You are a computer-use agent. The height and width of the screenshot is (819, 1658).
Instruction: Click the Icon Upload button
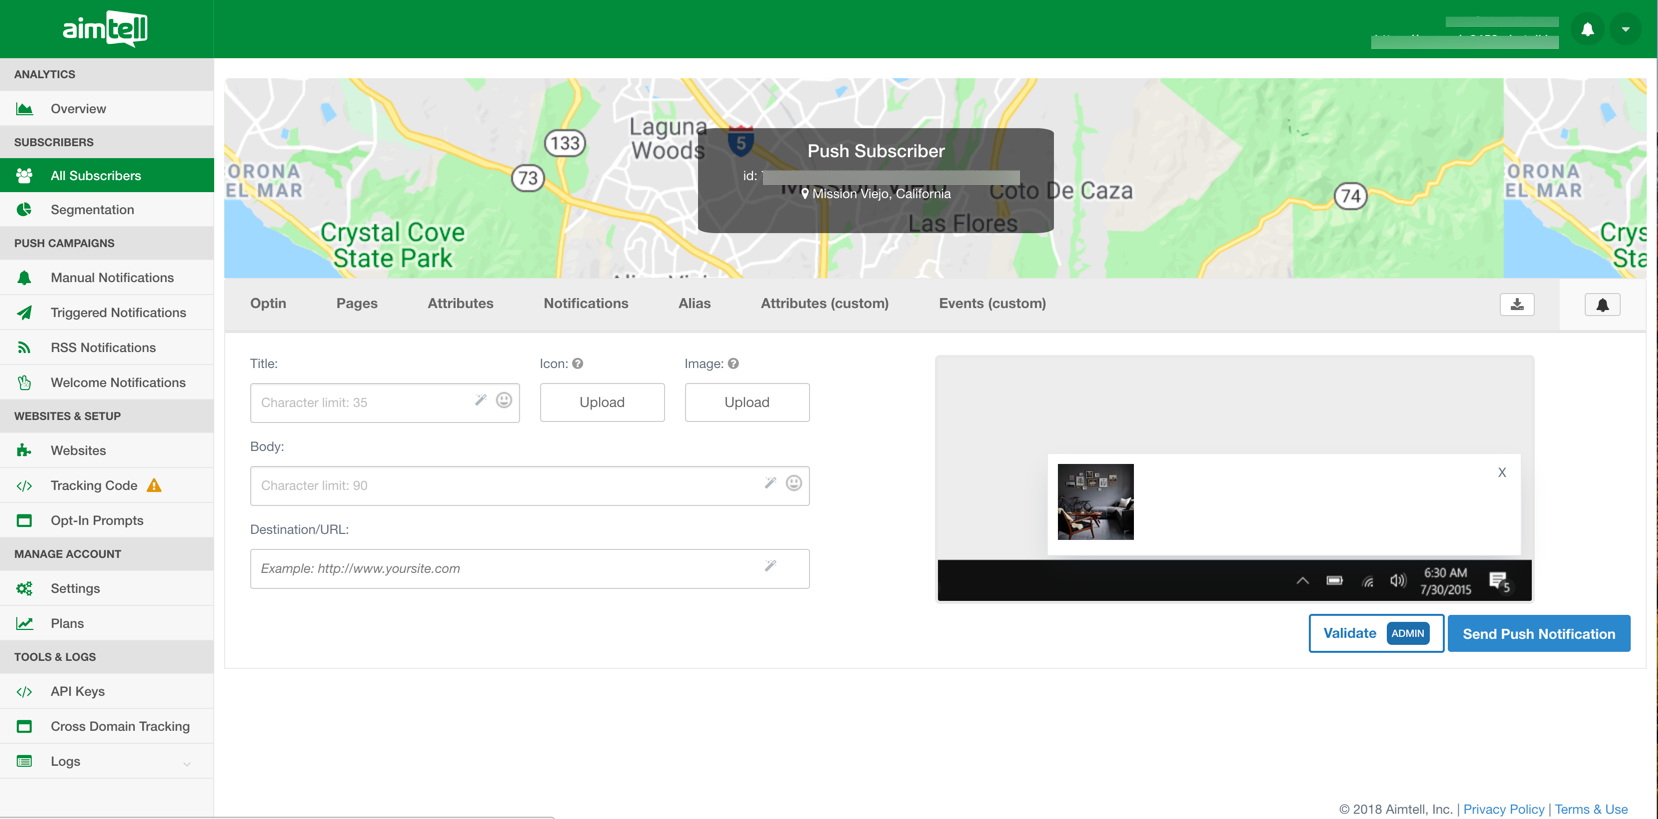pos(602,402)
